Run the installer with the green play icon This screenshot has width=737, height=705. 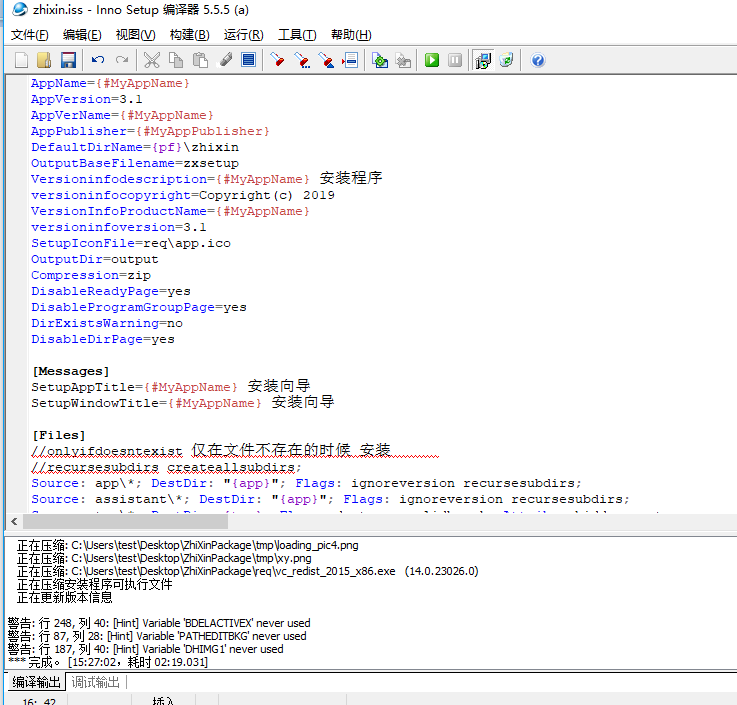pyautogui.click(x=432, y=60)
